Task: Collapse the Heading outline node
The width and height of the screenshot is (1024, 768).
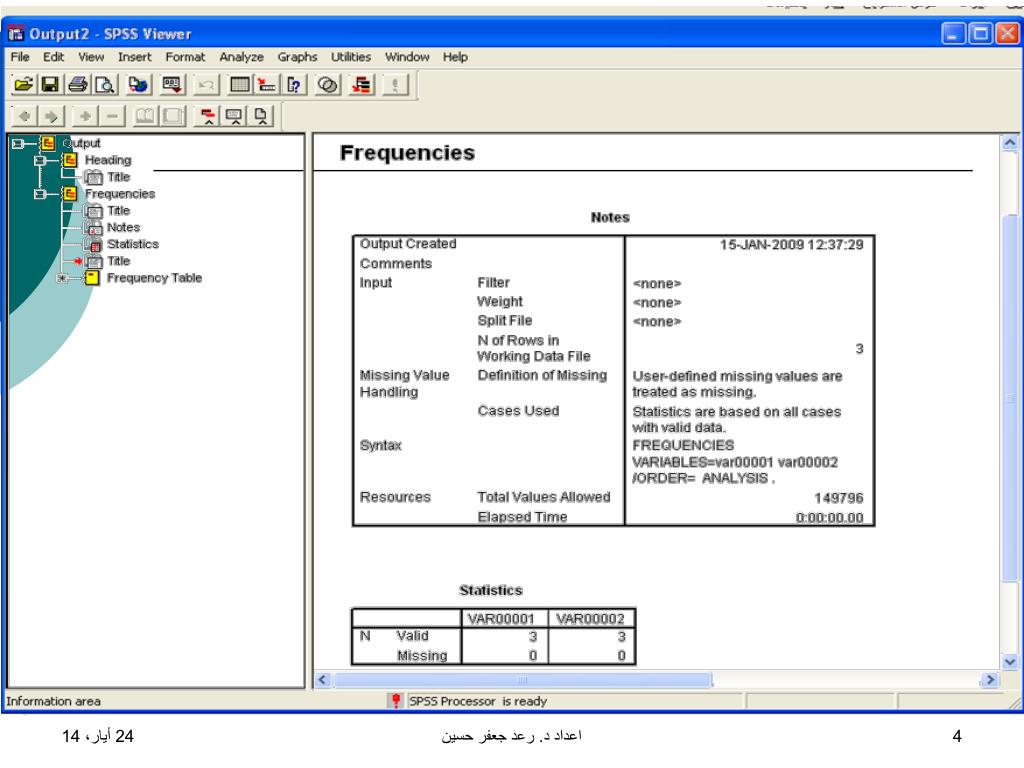Action: (x=40, y=160)
